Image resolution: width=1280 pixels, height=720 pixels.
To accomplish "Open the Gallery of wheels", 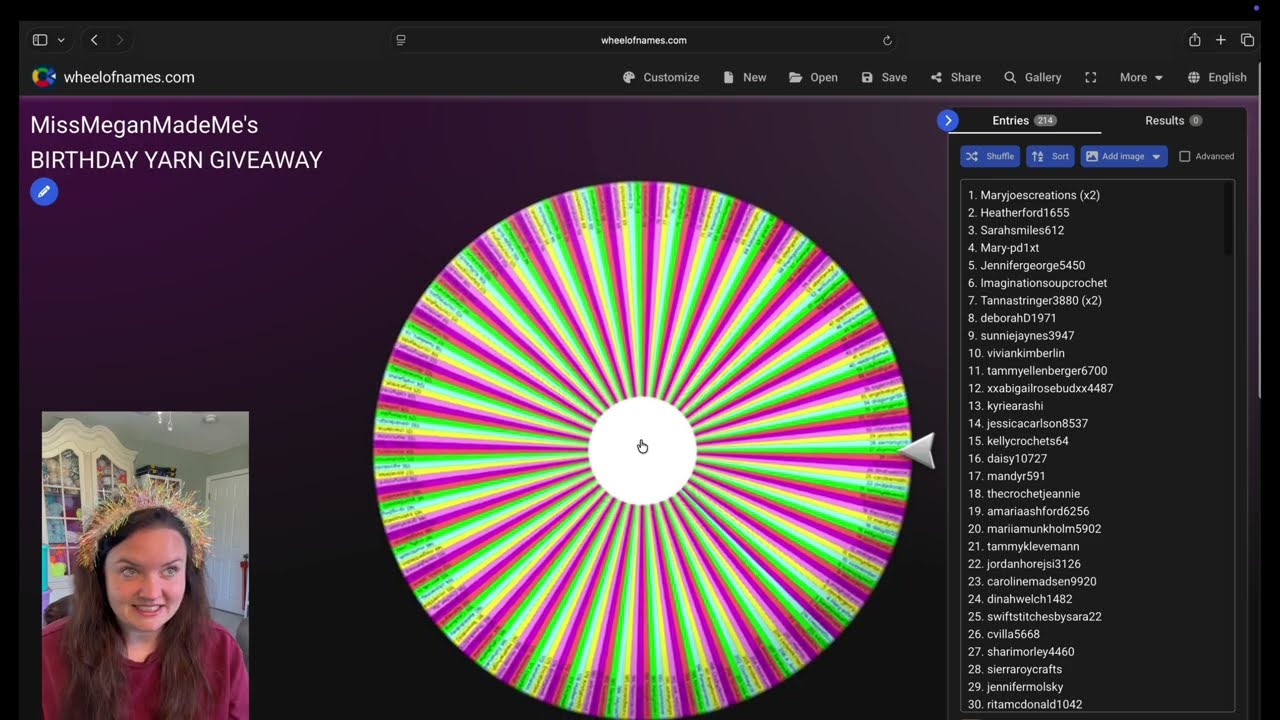I will [1033, 77].
